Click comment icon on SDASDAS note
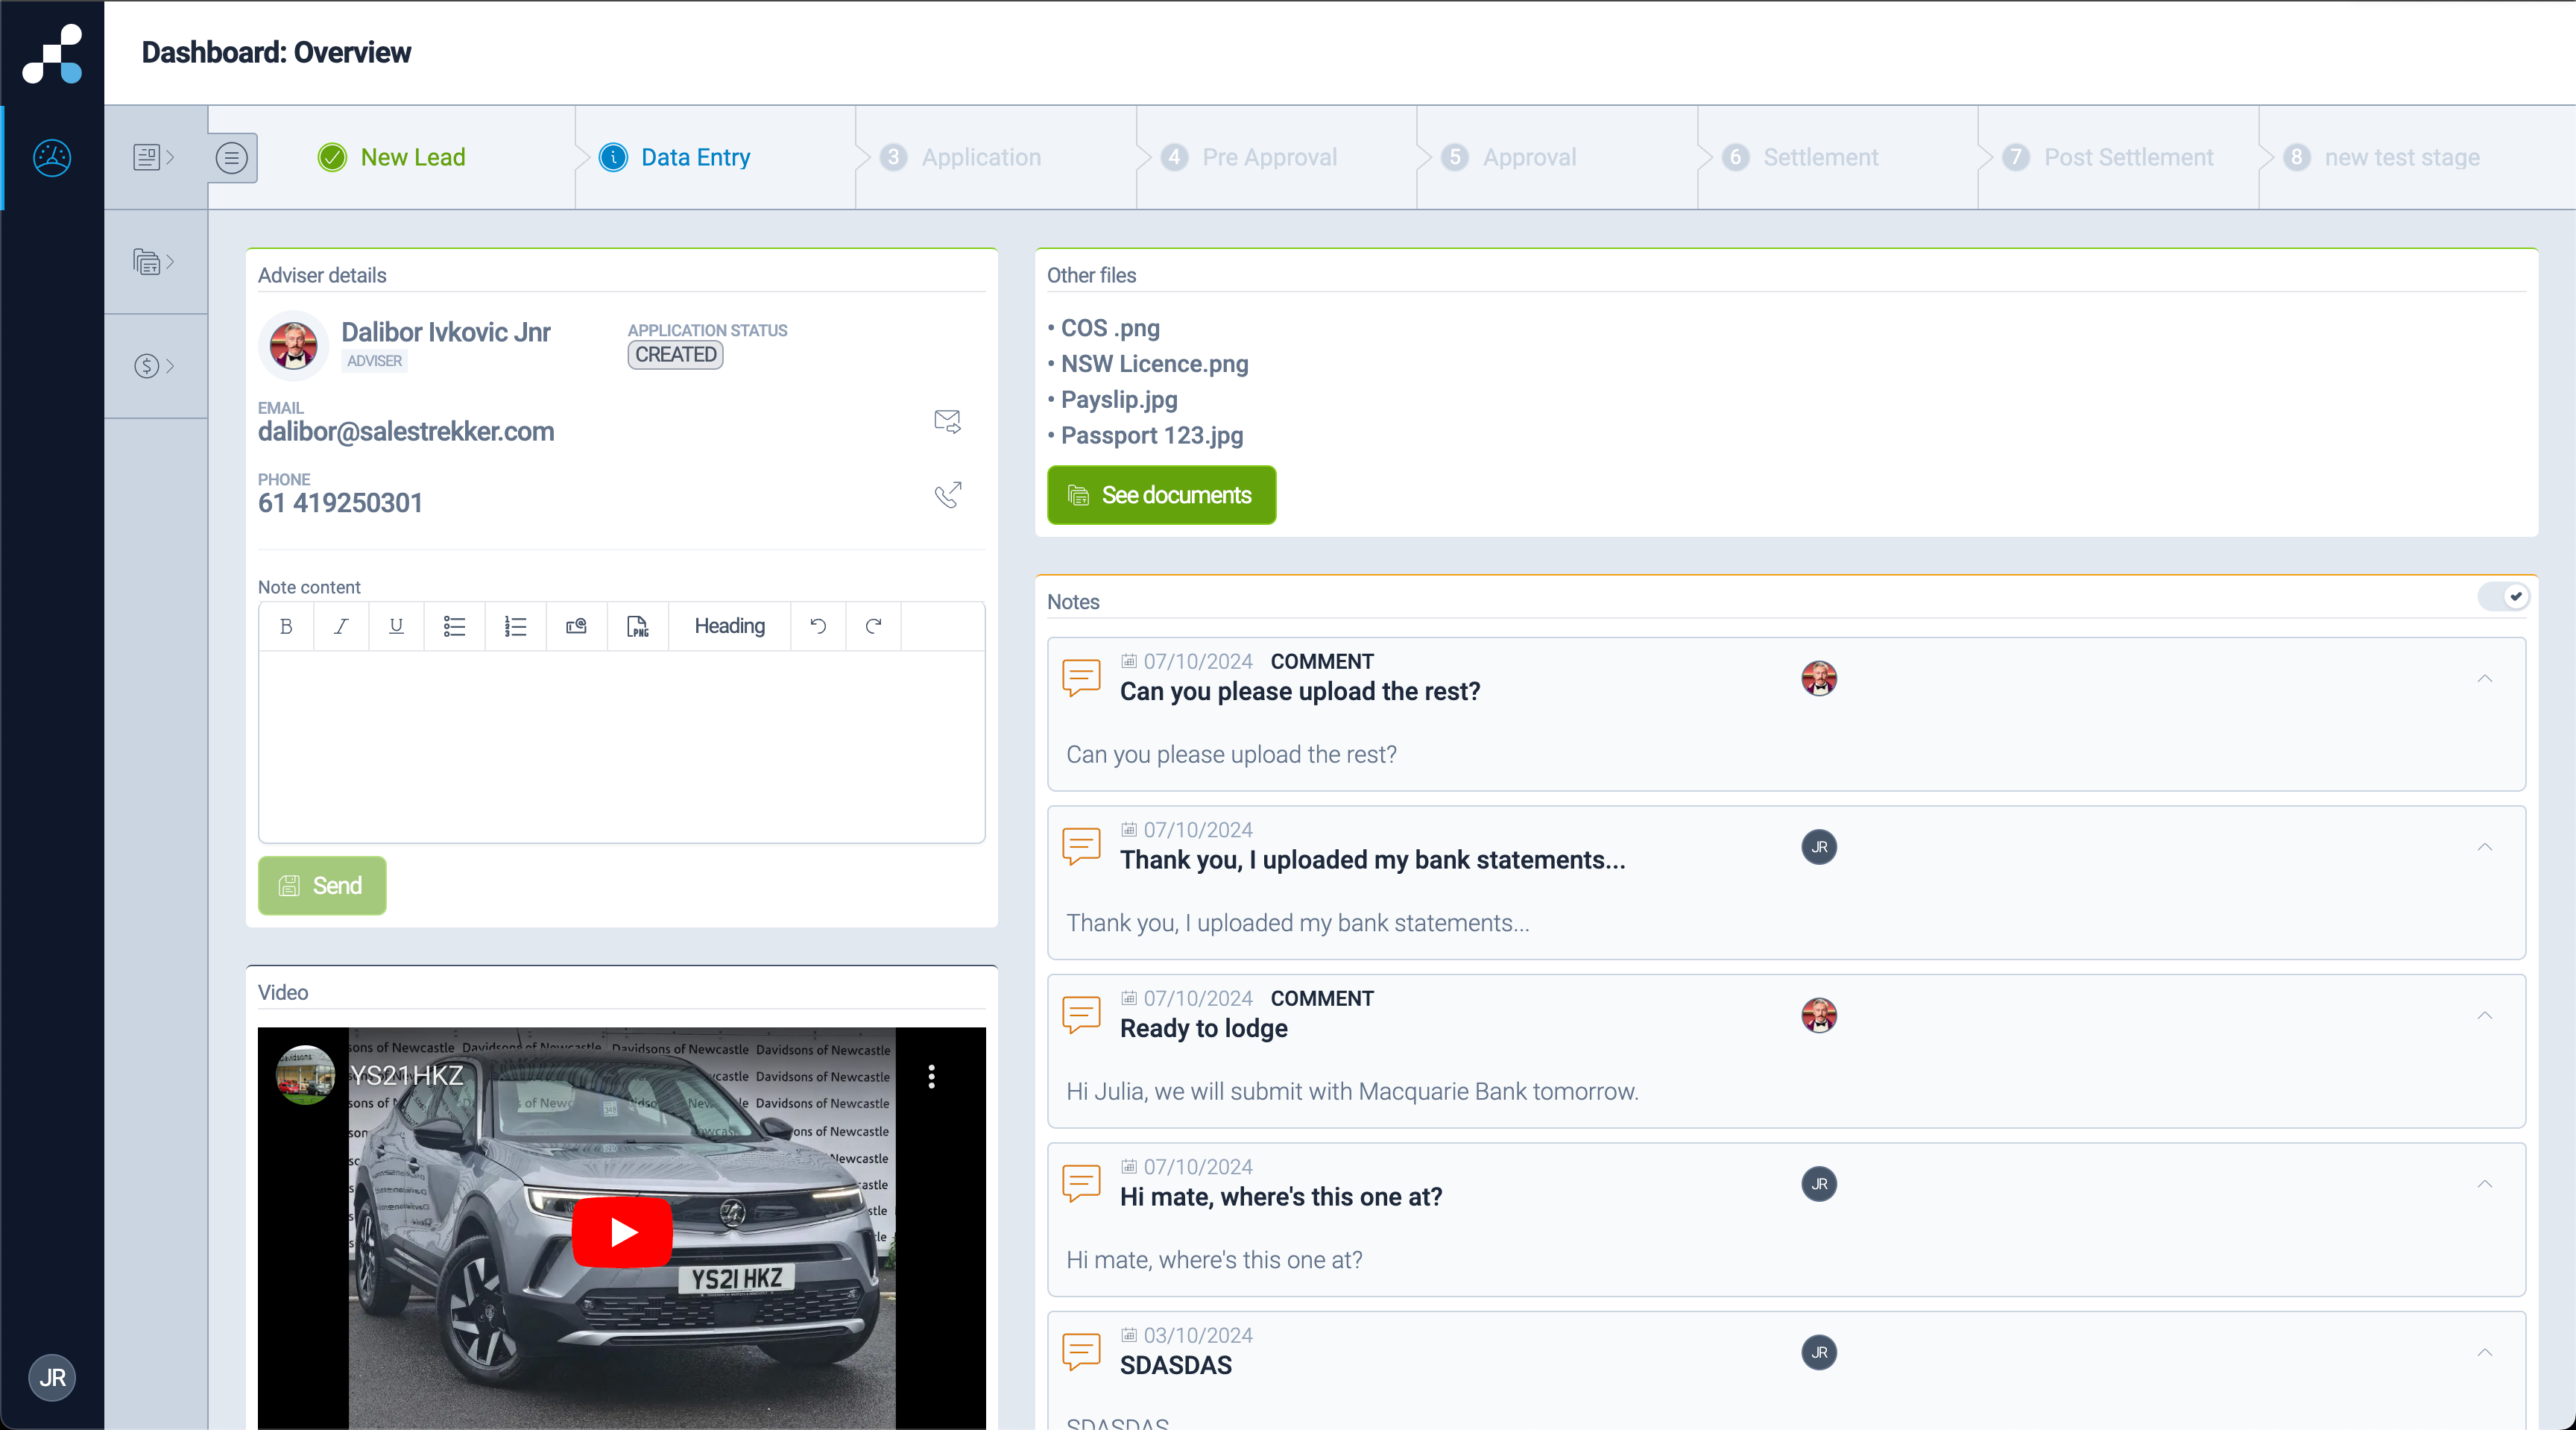This screenshot has height=1430, width=2576. coord(1081,1351)
